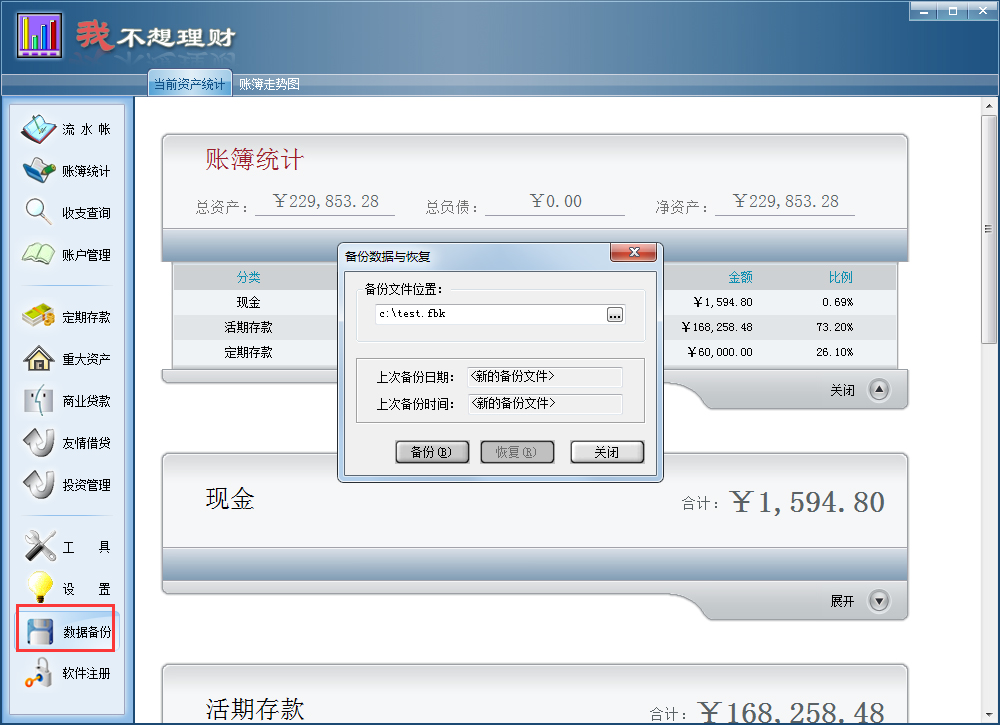Open 友情借贷 arrow icon
Screen dimensions: 1000x725
point(38,442)
